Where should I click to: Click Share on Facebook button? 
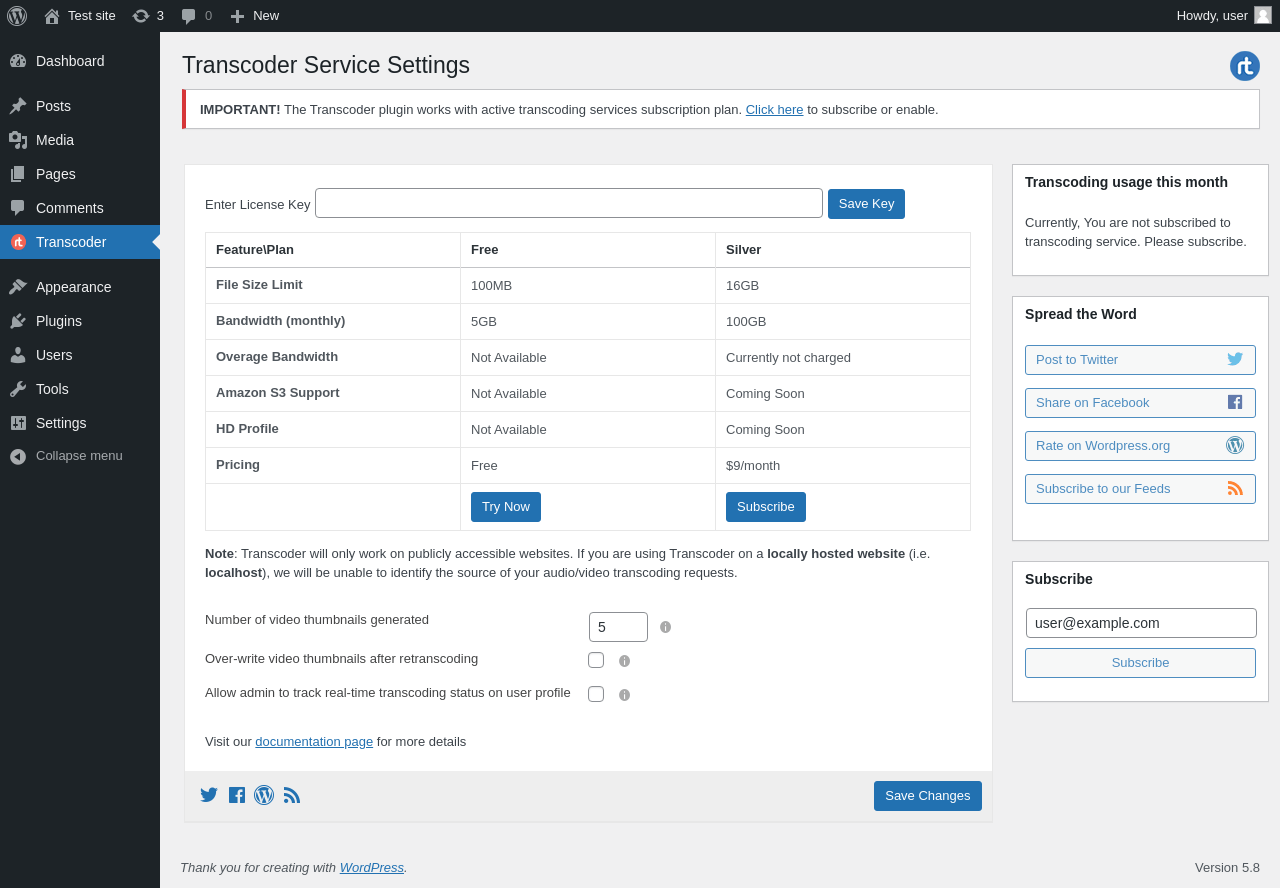coord(1140,403)
